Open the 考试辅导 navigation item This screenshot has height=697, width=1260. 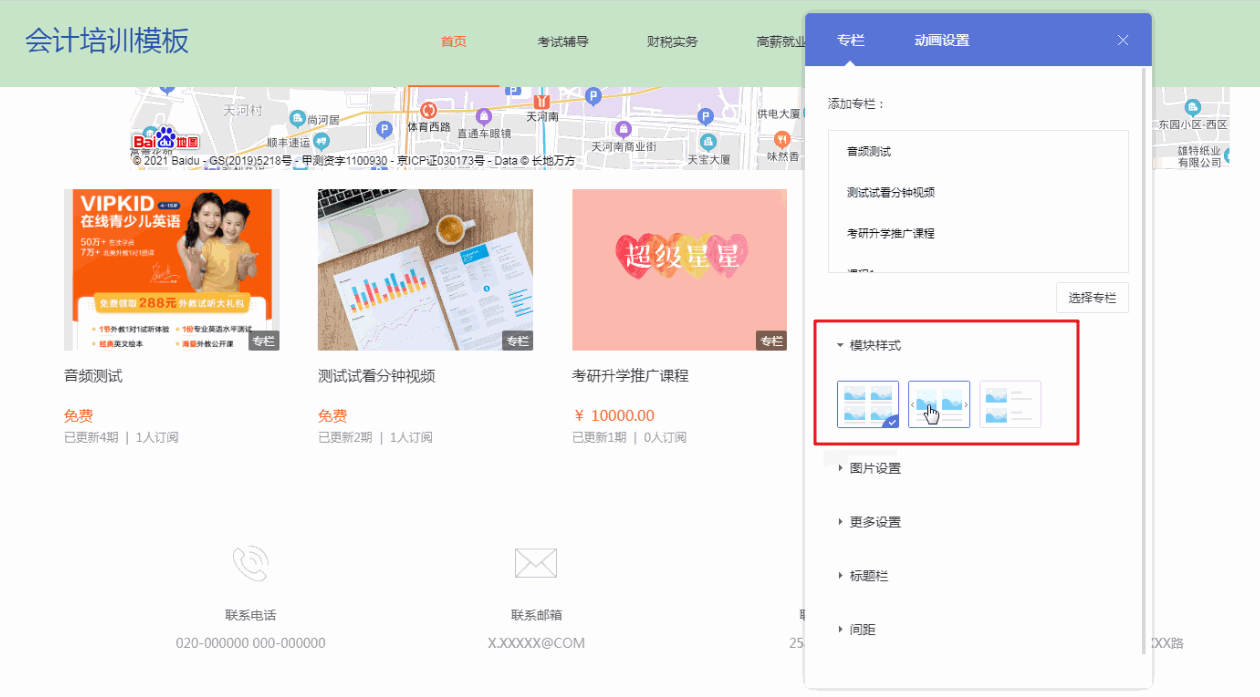563,42
